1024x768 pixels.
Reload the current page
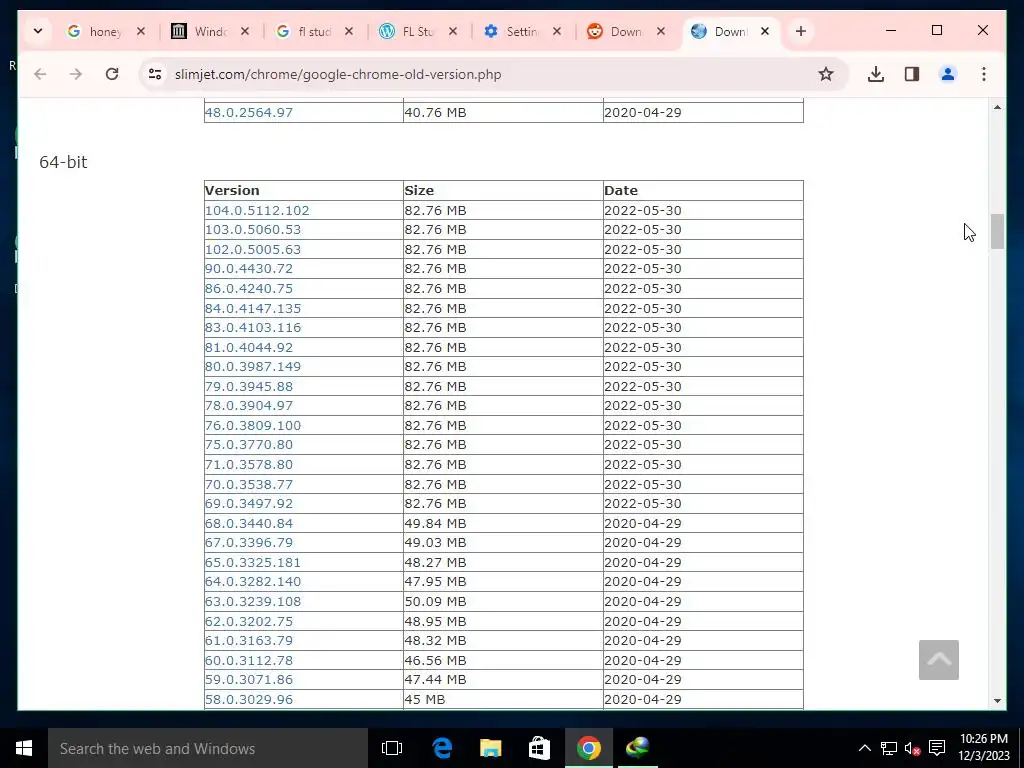click(x=112, y=74)
